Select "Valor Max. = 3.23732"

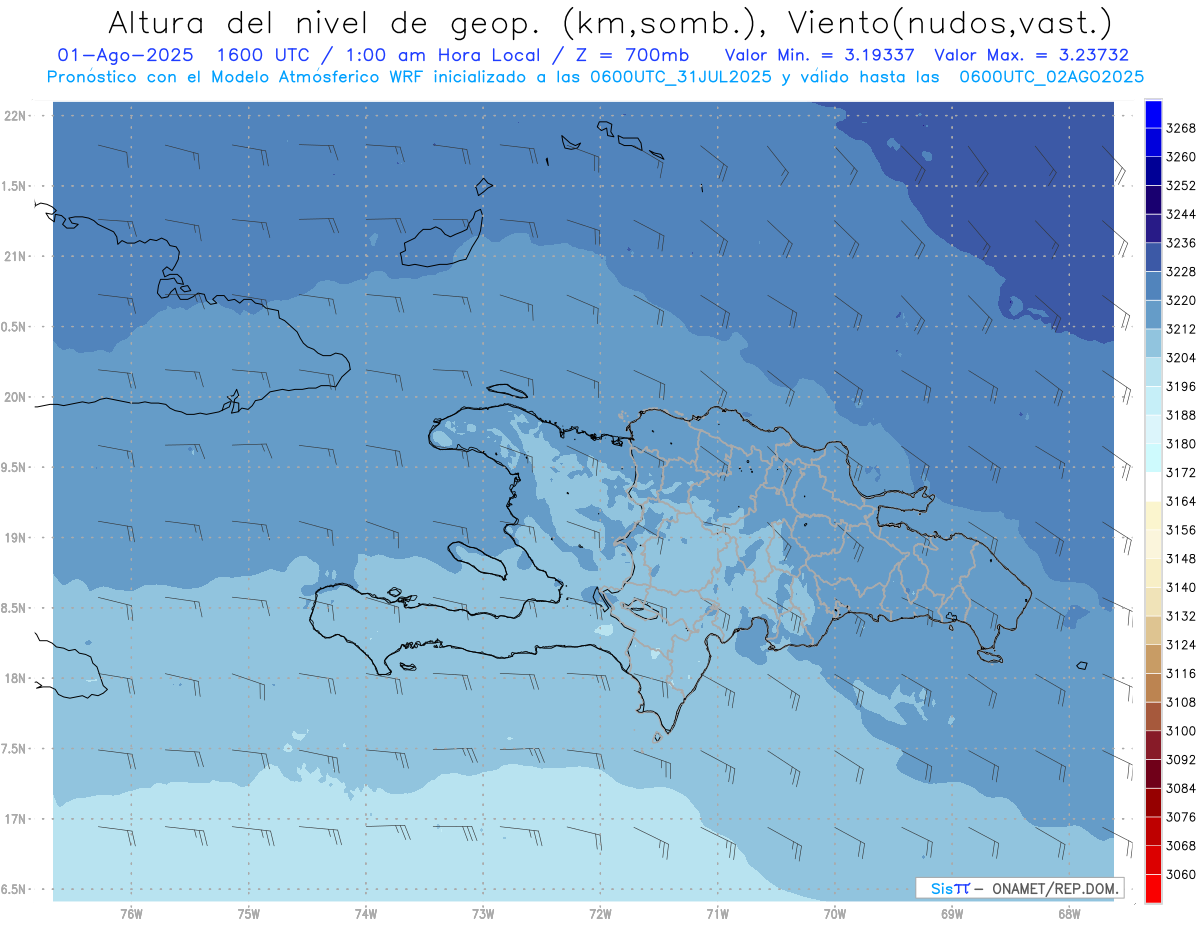[x=1031, y=55]
